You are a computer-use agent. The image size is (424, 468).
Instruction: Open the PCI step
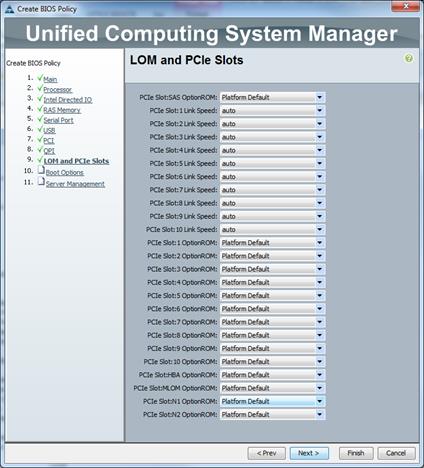pos(49,141)
